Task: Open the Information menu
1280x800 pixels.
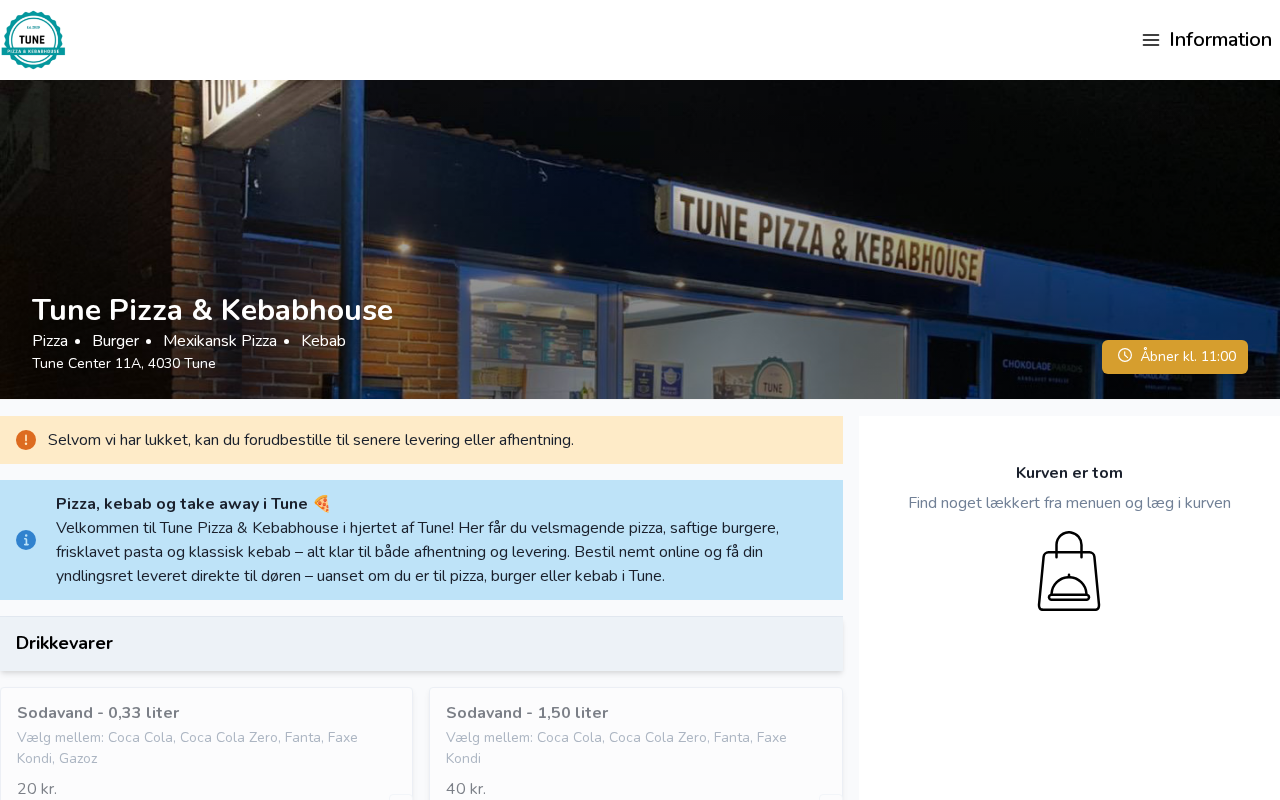Action: click(1207, 40)
